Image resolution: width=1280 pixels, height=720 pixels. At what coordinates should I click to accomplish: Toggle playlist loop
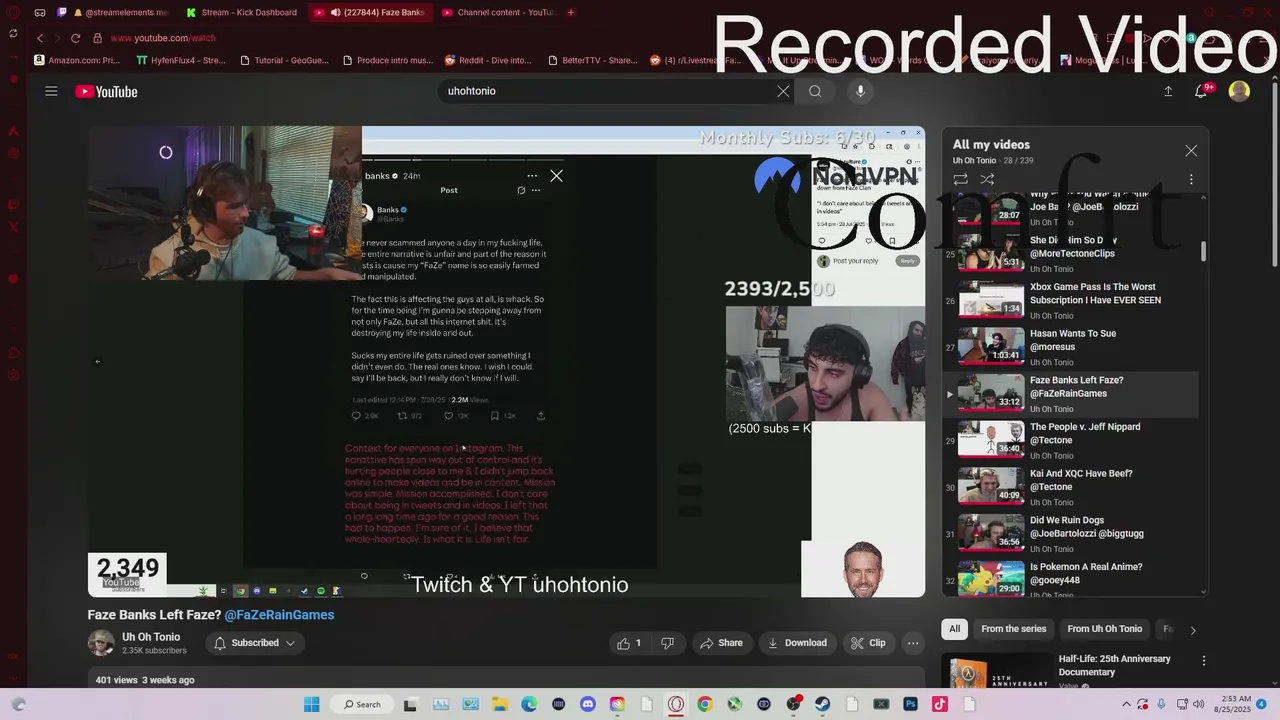point(960,179)
